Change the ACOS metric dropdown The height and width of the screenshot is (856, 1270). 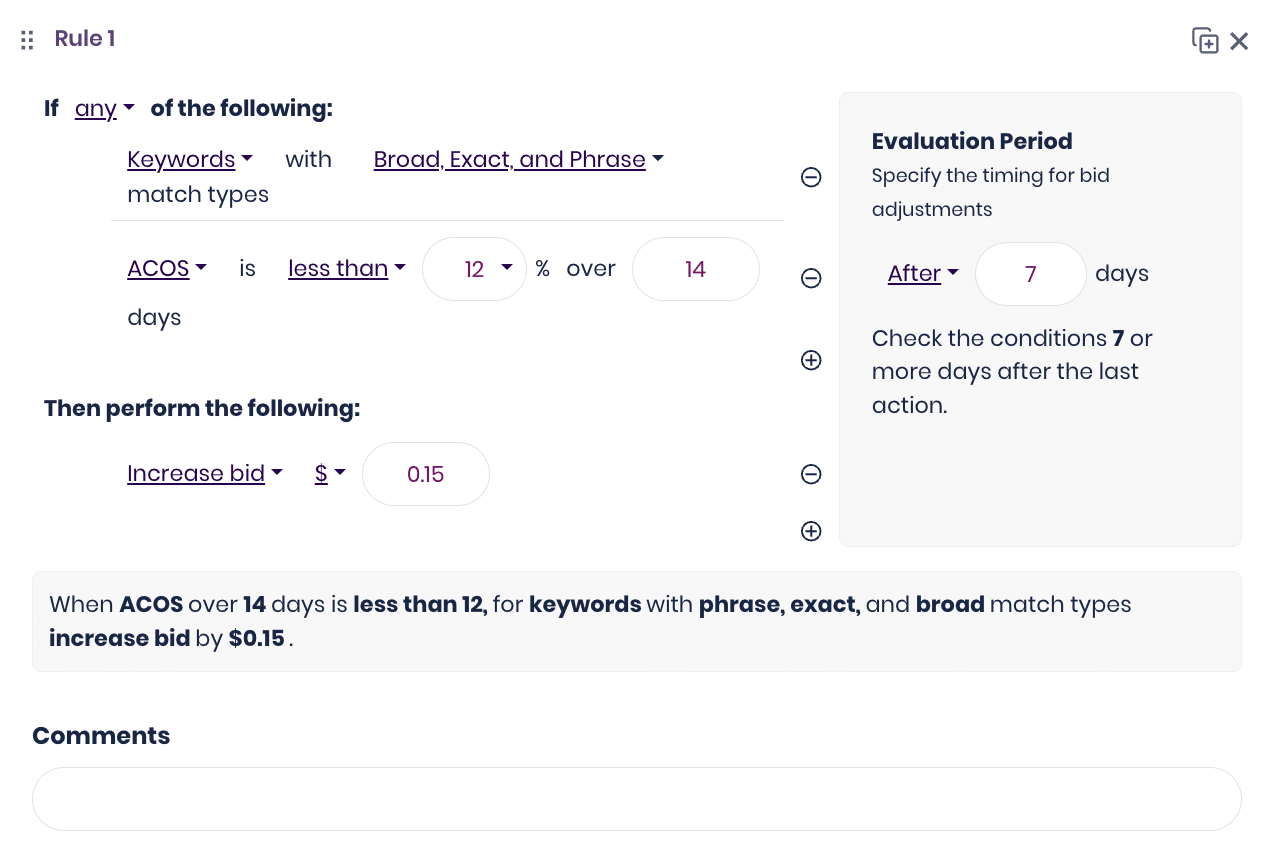pos(167,268)
